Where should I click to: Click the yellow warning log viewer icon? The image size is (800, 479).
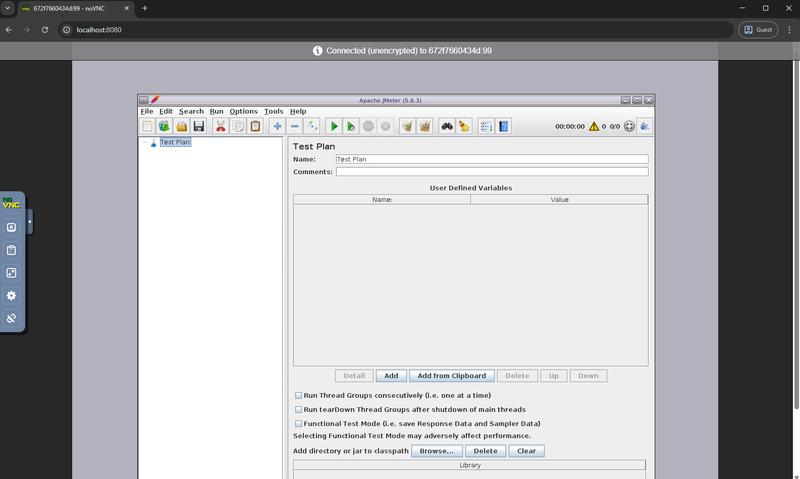click(594, 127)
